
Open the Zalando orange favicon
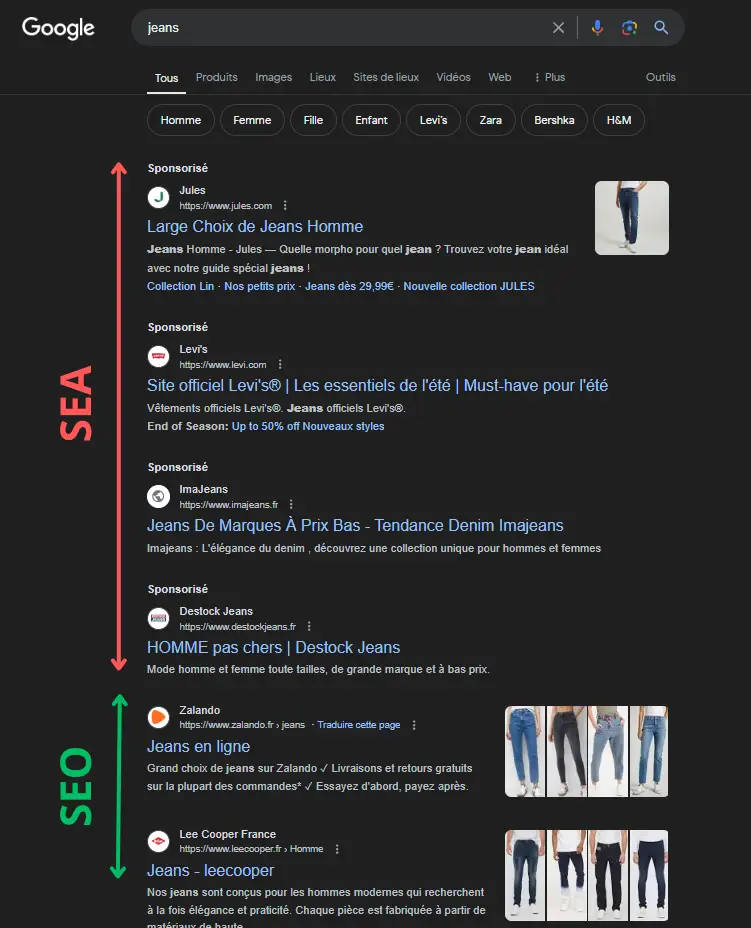pyautogui.click(x=158, y=717)
